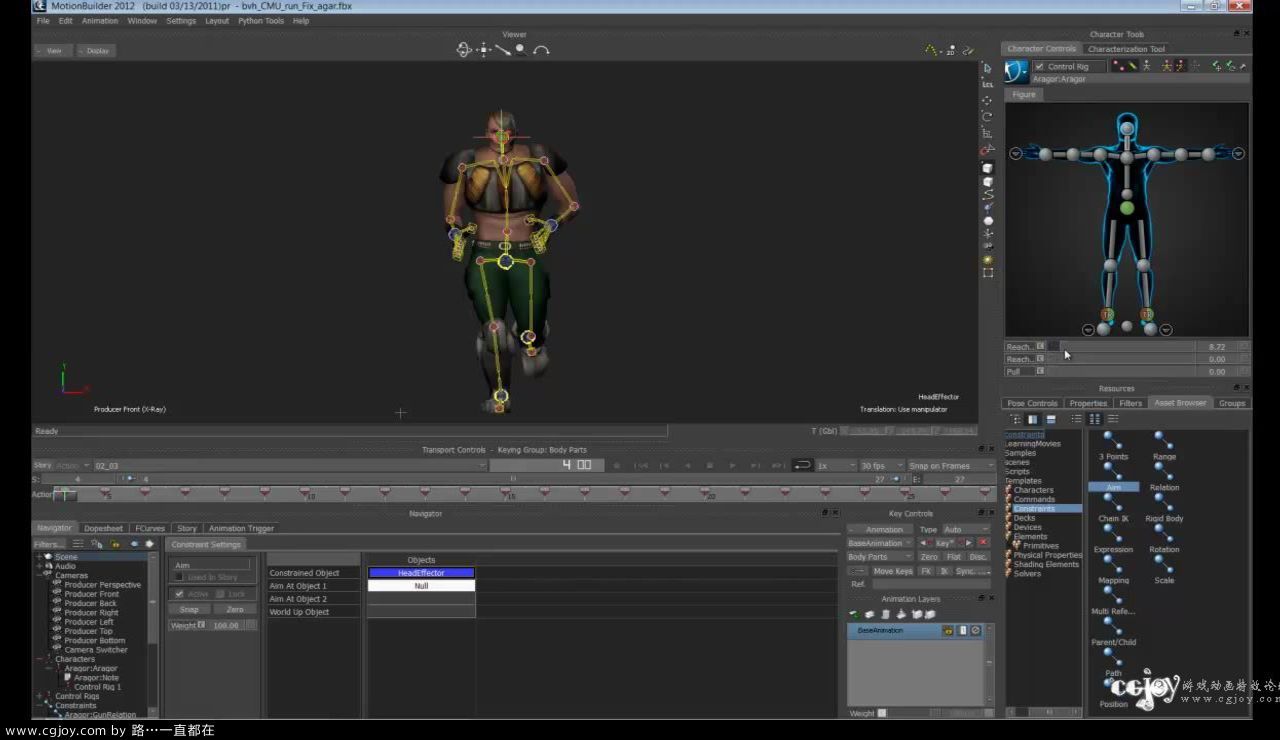
Task: Click the green hips effector on Figure
Action: click(x=1127, y=208)
